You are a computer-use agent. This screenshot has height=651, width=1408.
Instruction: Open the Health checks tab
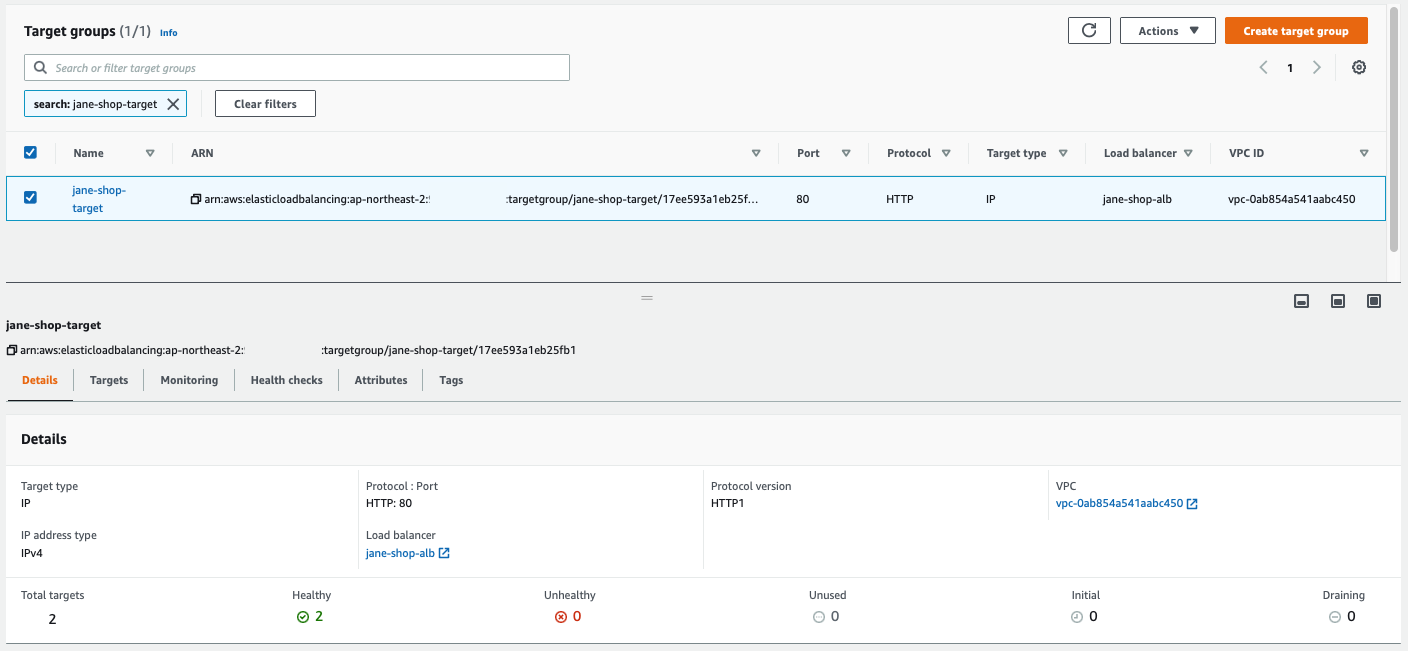click(287, 380)
